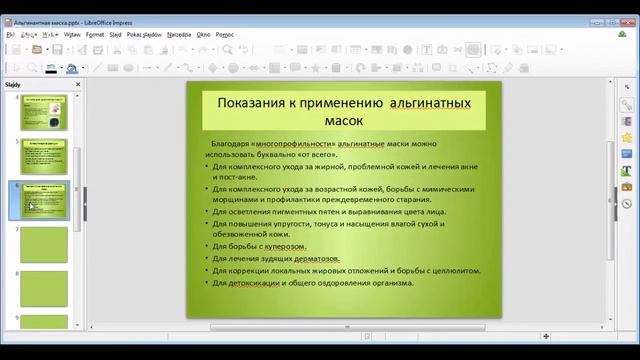Click the Print icon
This screenshot has height=360, width=640.
98,50
